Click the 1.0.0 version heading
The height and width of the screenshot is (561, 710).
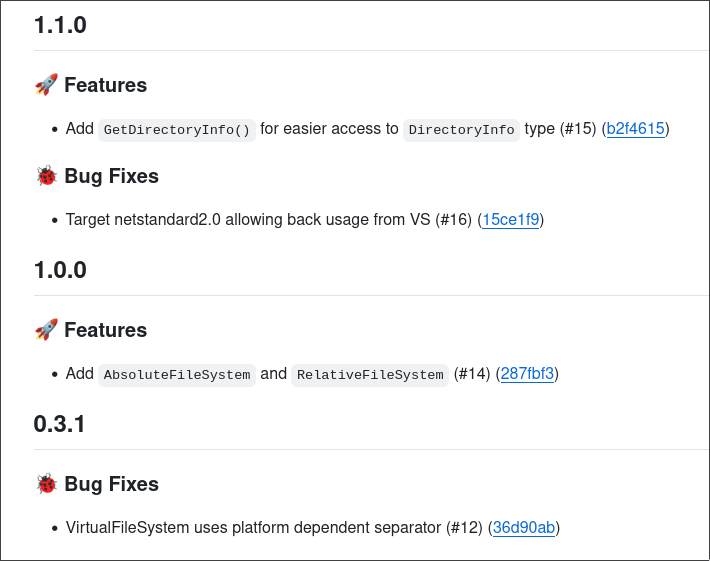coord(60,270)
